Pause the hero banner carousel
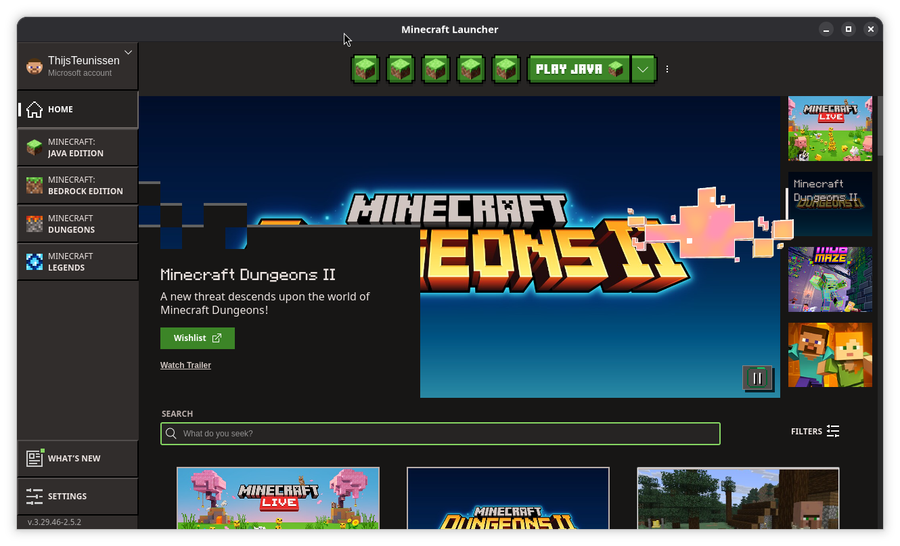The width and height of the screenshot is (900, 546). [x=757, y=378]
